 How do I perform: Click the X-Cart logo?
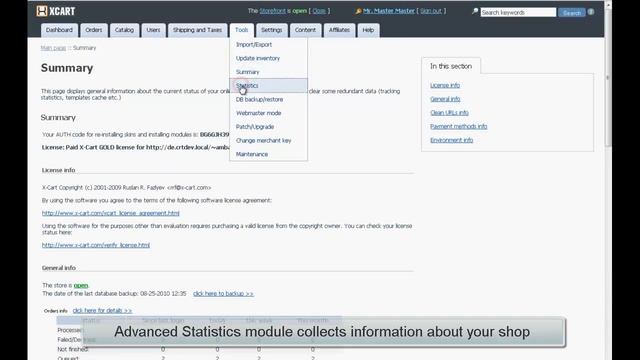(56, 11)
